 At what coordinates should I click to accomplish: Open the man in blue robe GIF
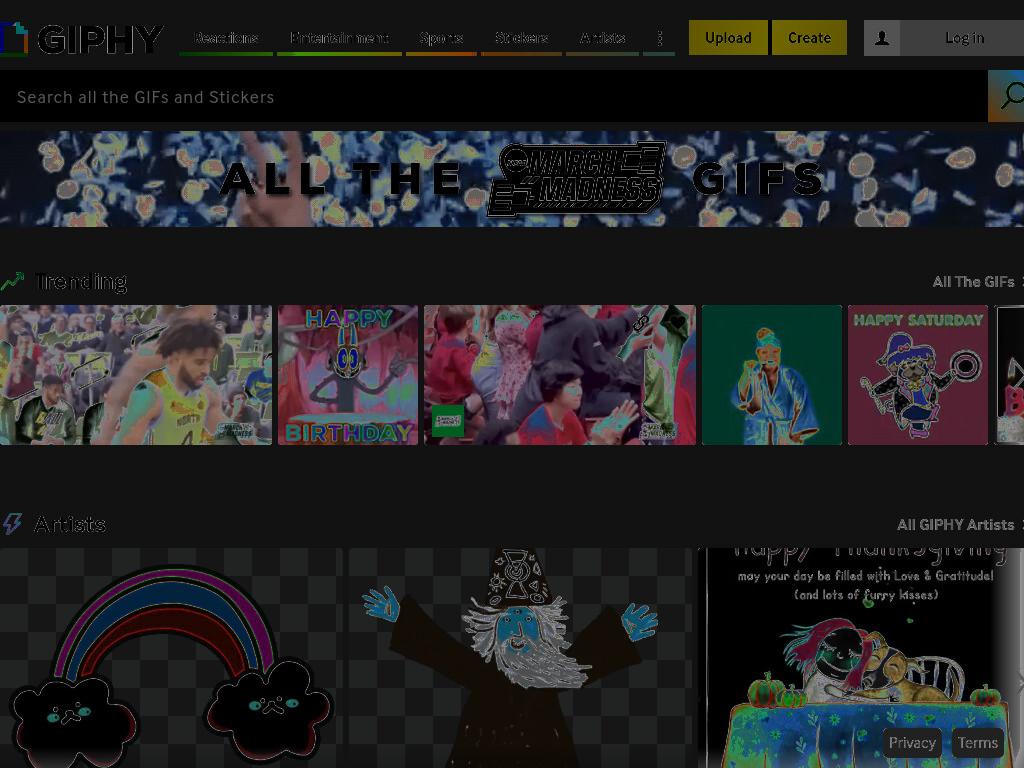[x=772, y=375]
